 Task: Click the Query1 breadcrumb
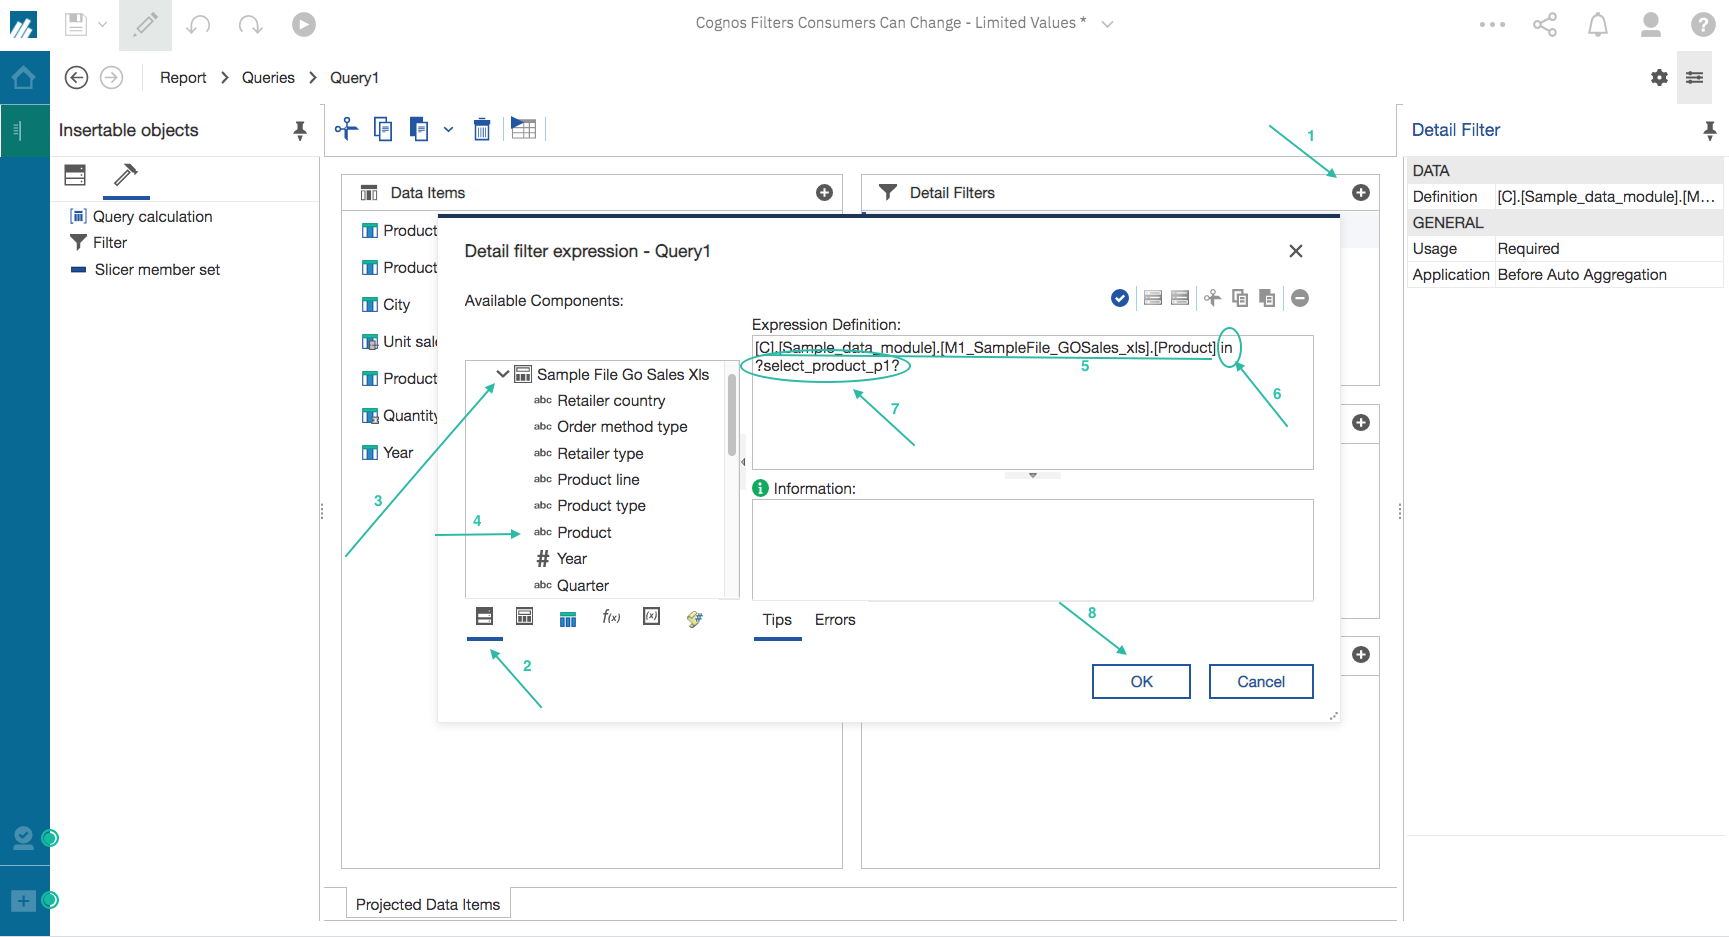[354, 78]
